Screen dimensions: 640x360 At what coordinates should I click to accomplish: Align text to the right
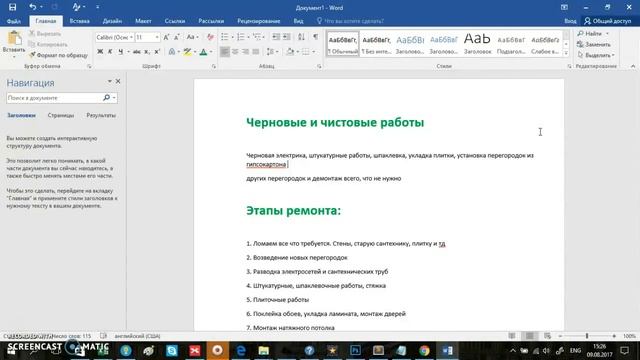point(245,52)
